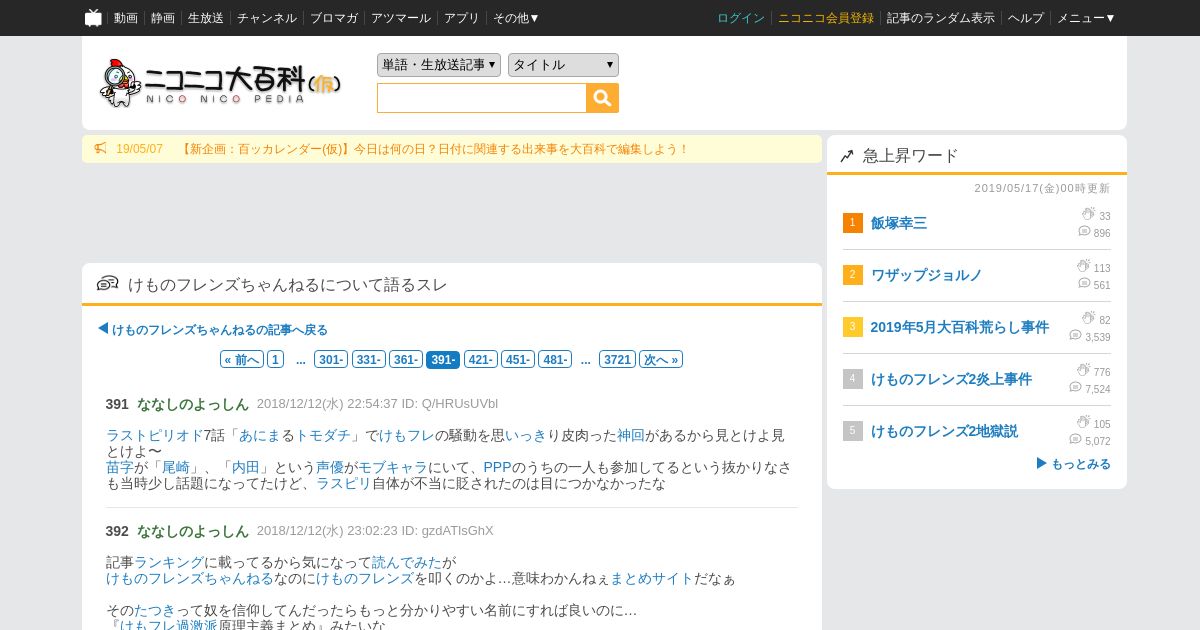Image resolution: width=1200 pixels, height=630 pixels.
Task: Expand the メニュー▼ menu
Action: [x=1086, y=18]
